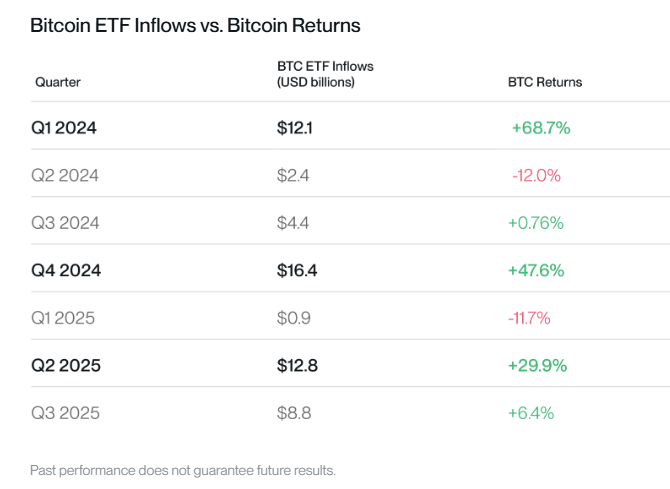Click the $8.8 inflow value for Q3 2025

(x=294, y=412)
